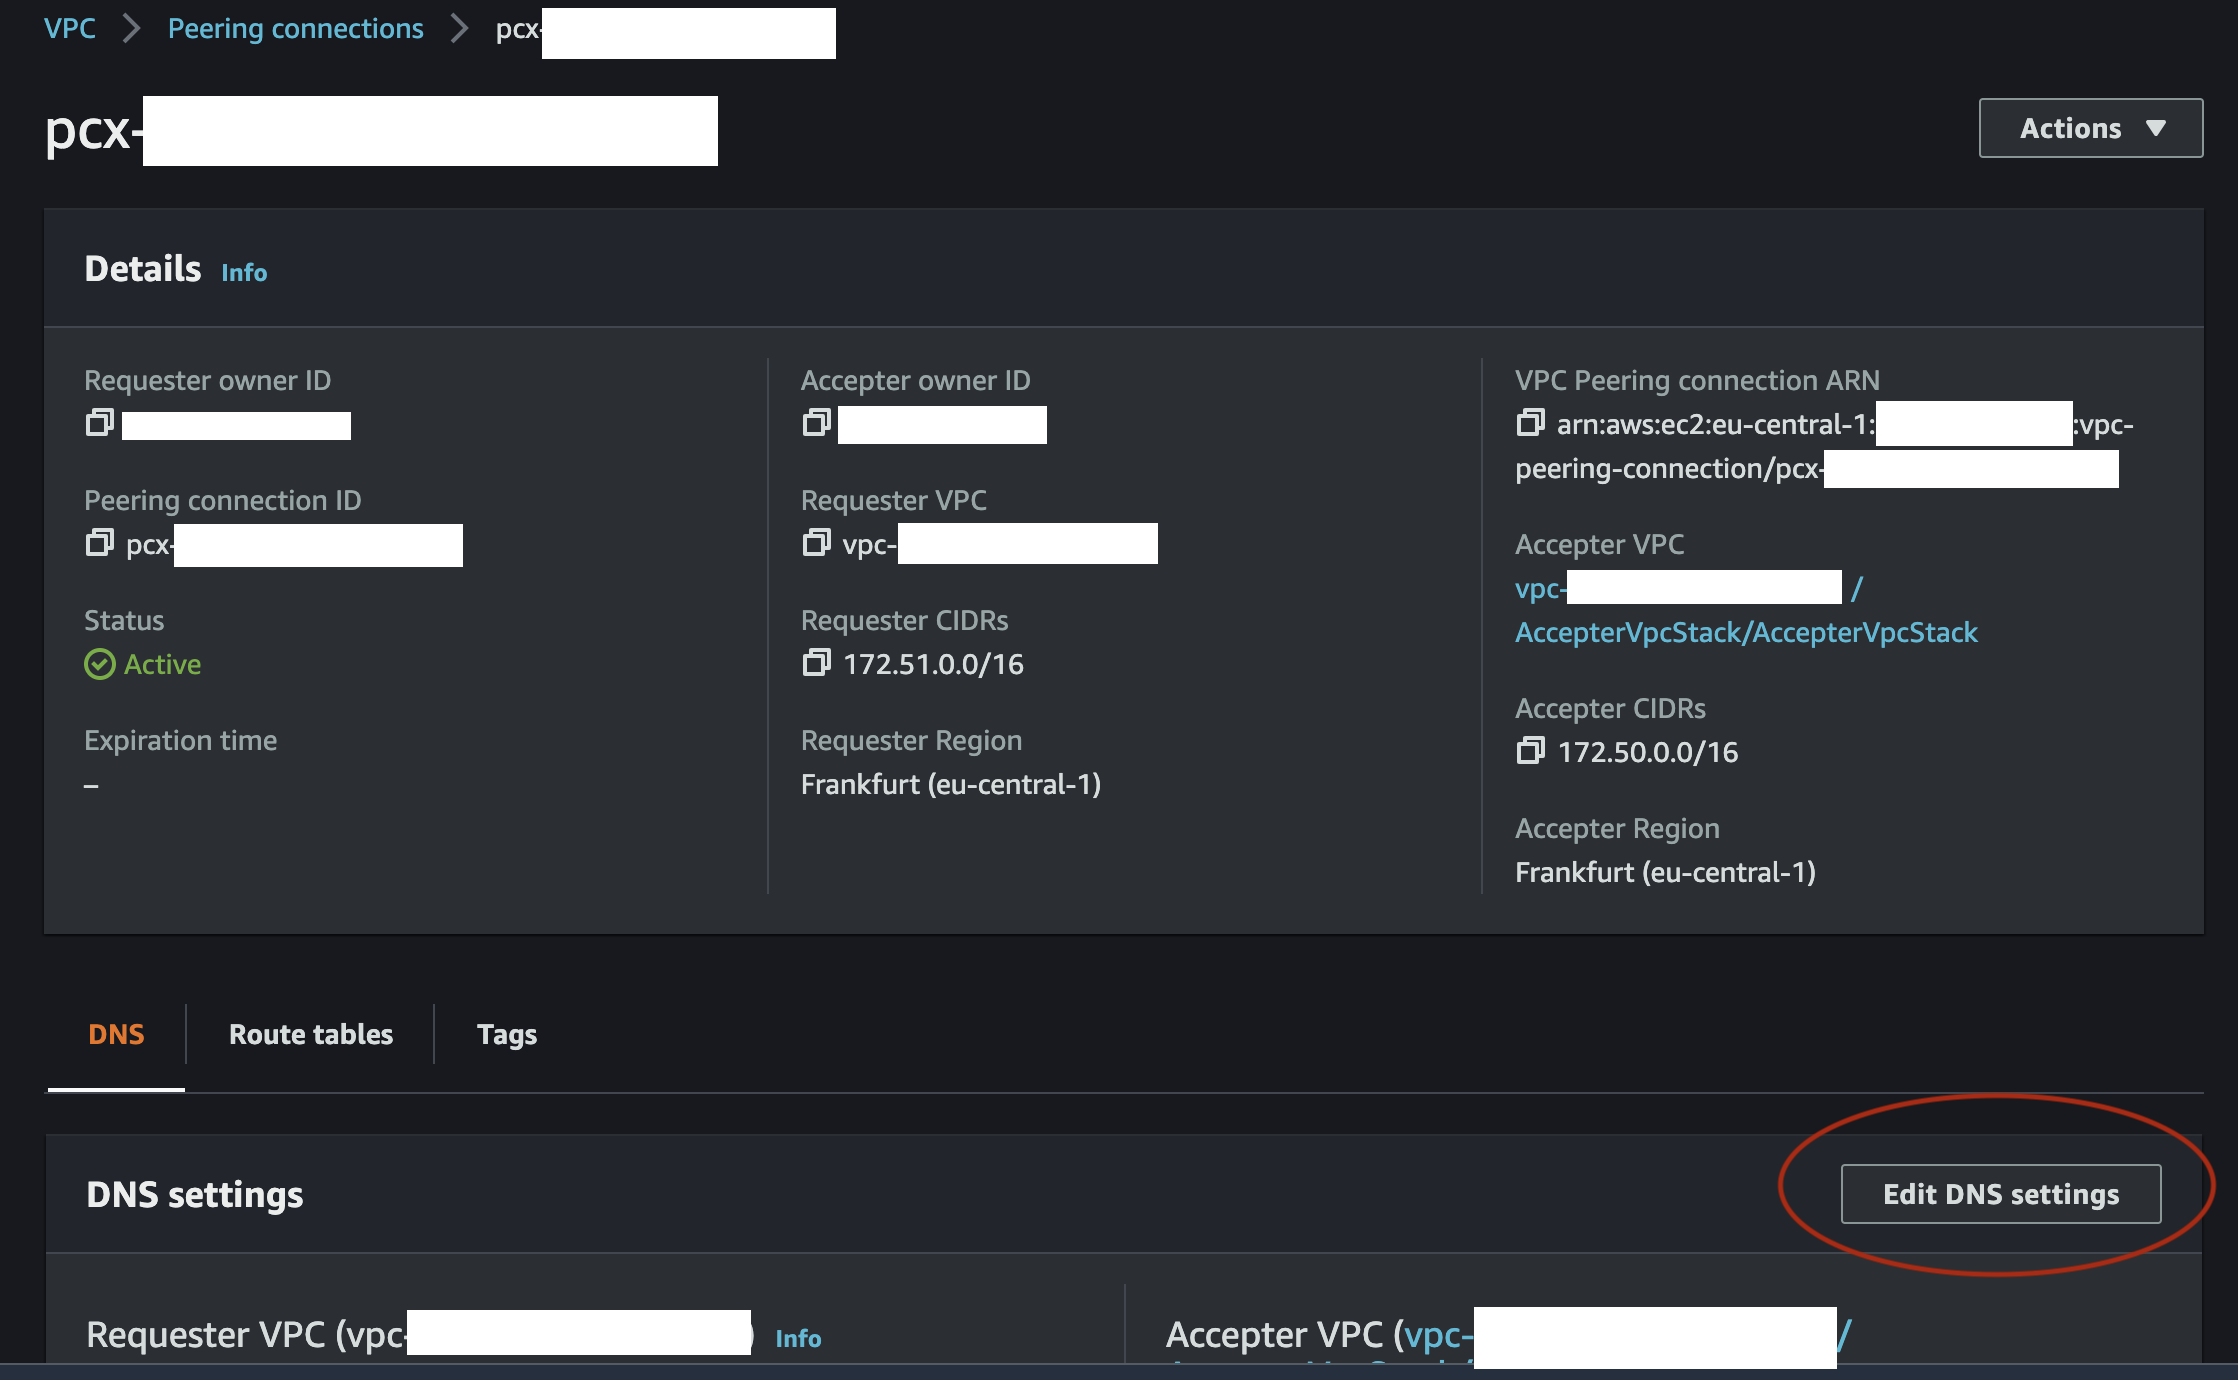Switch to the Route tables tab
The image size is (2238, 1380).
point(310,1034)
